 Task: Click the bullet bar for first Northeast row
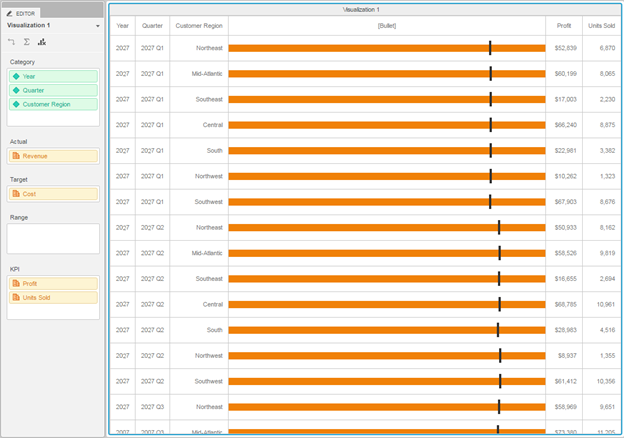click(386, 48)
